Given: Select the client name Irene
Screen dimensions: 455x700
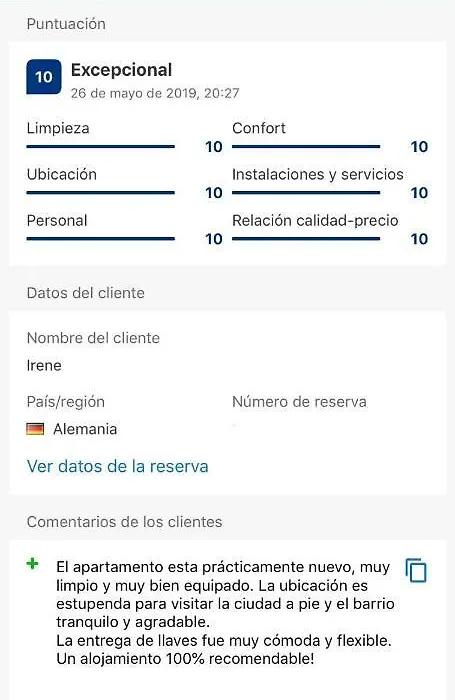Looking at the screenshot, I should click(x=44, y=365).
